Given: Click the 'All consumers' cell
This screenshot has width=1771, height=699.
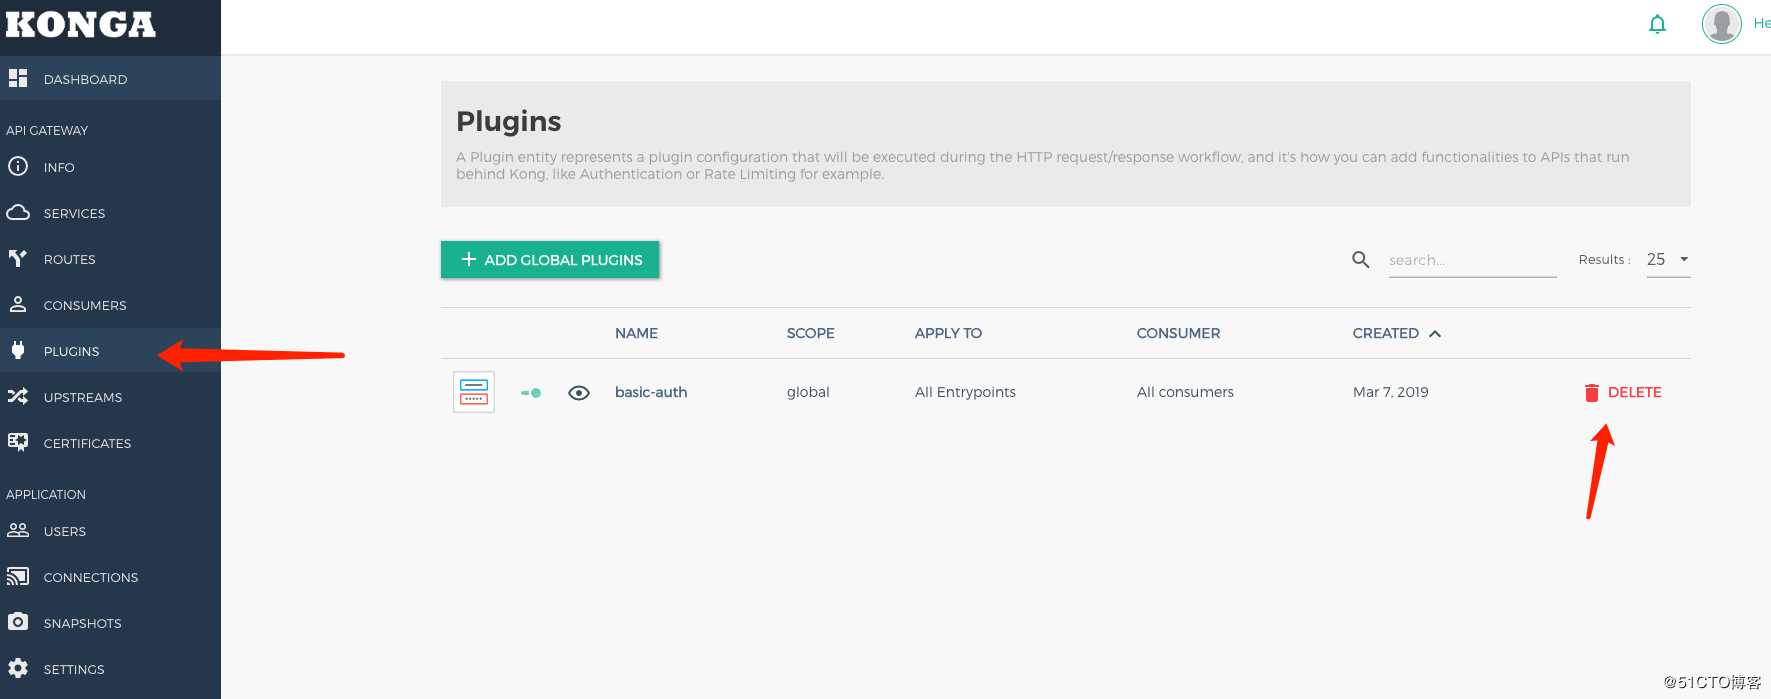Looking at the screenshot, I should pyautogui.click(x=1185, y=392).
